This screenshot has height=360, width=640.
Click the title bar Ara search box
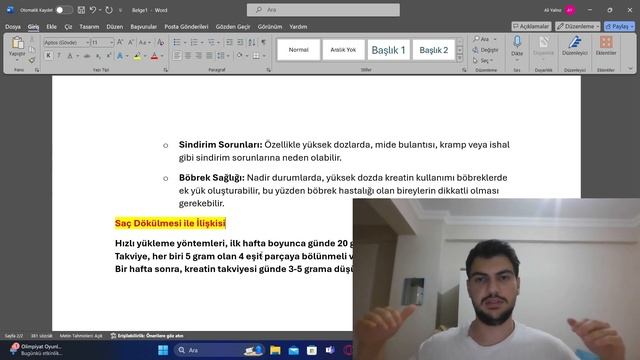pyautogui.click(x=323, y=10)
